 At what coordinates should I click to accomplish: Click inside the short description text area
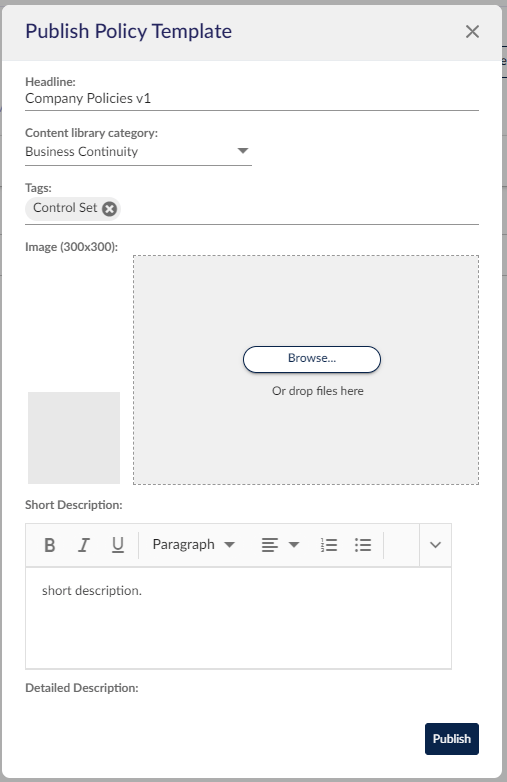(238, 618)
